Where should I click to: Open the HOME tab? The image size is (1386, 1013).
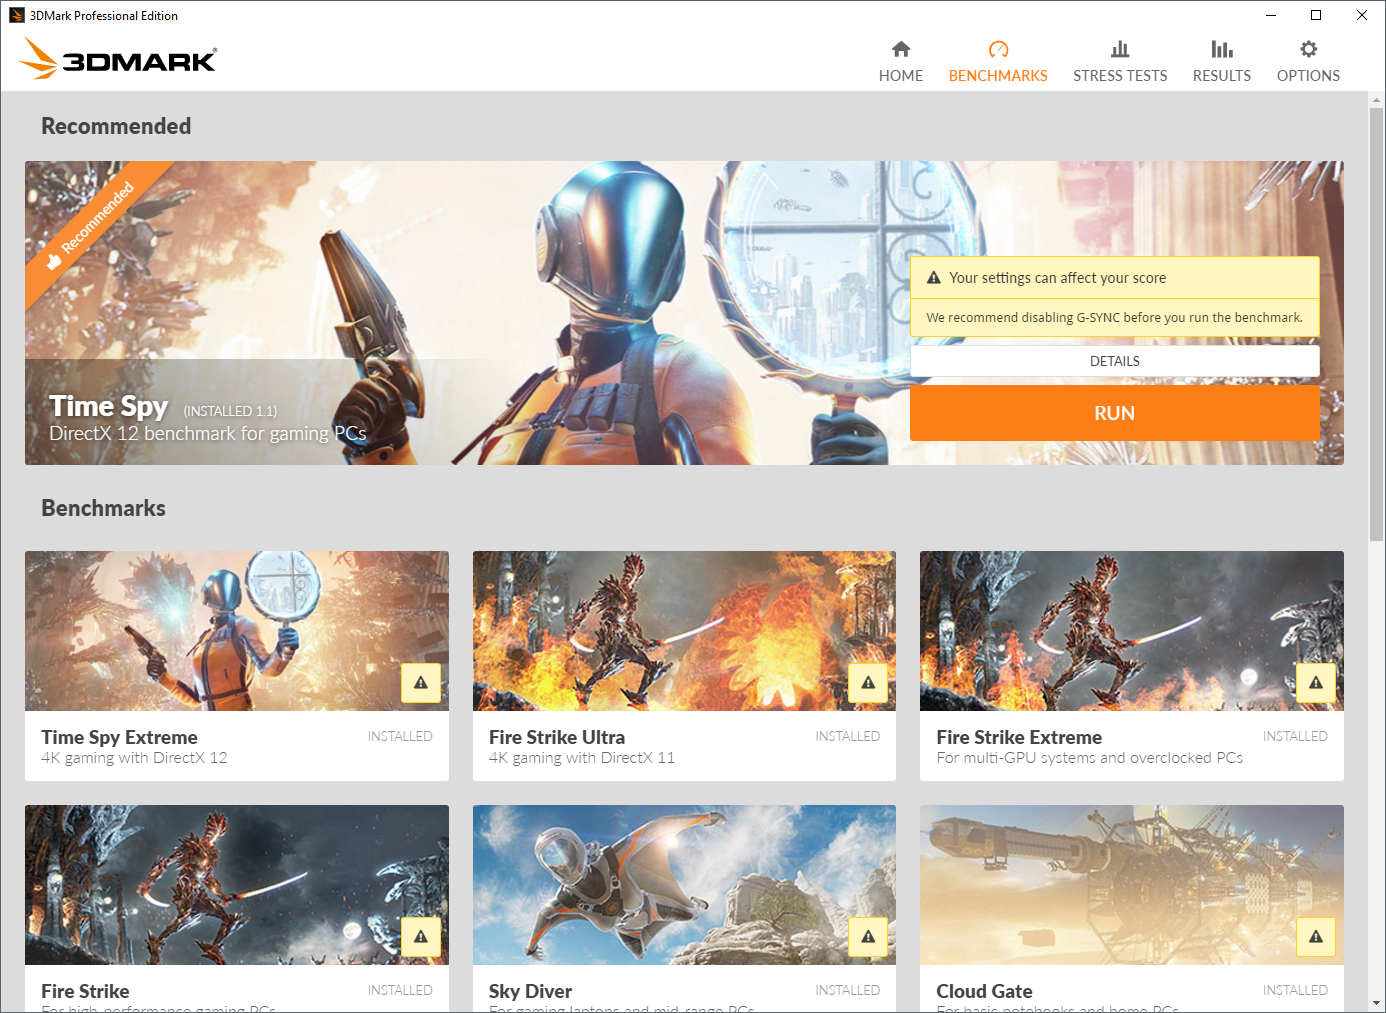click(x=901, y=60)
